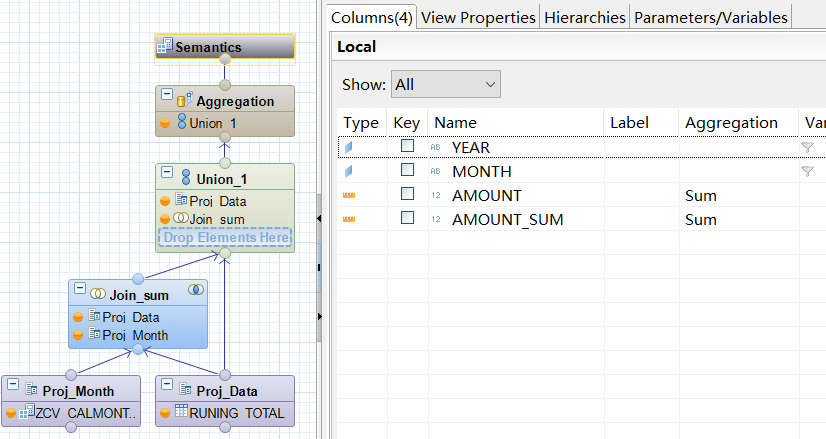
Task: Tick the Key checkbox for AMOUNT_SUM
Action: 407,219
